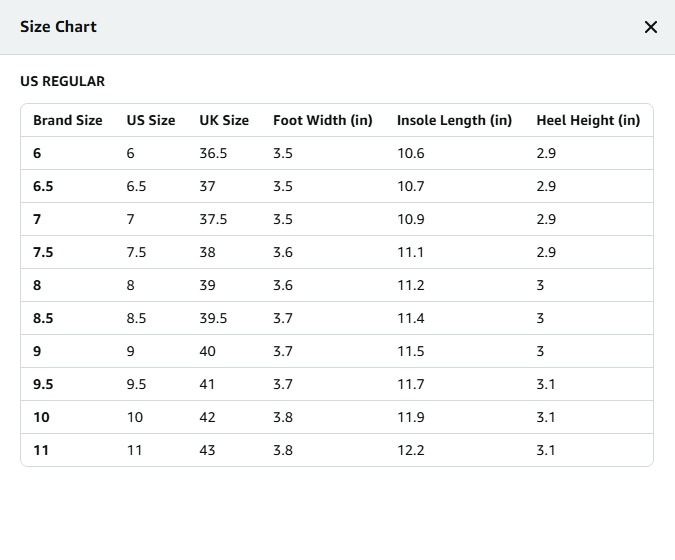Select the insole length 10.7 cell
Viewport: 675px width, 560px height.
410,186
